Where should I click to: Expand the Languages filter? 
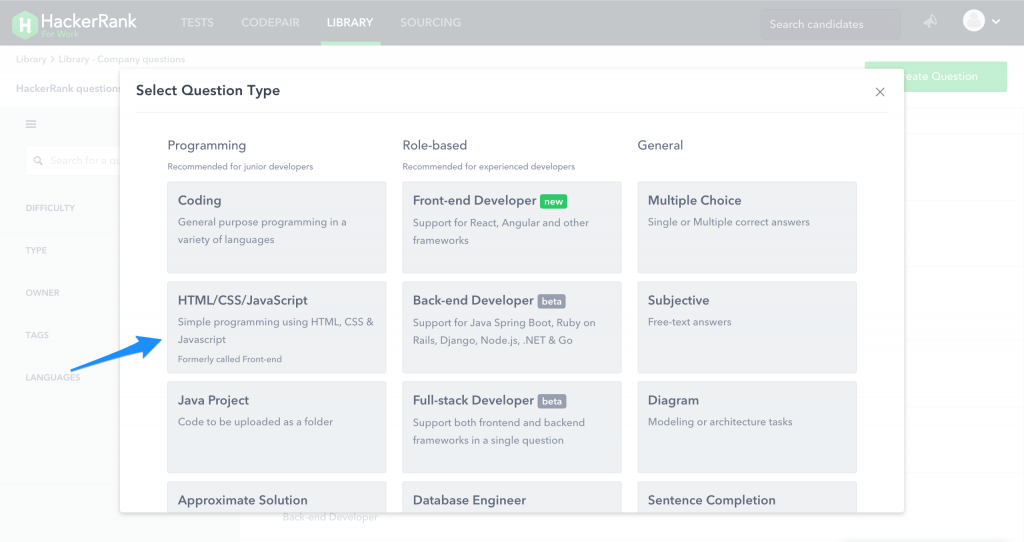pyautogui.click(x=53, y=377)
